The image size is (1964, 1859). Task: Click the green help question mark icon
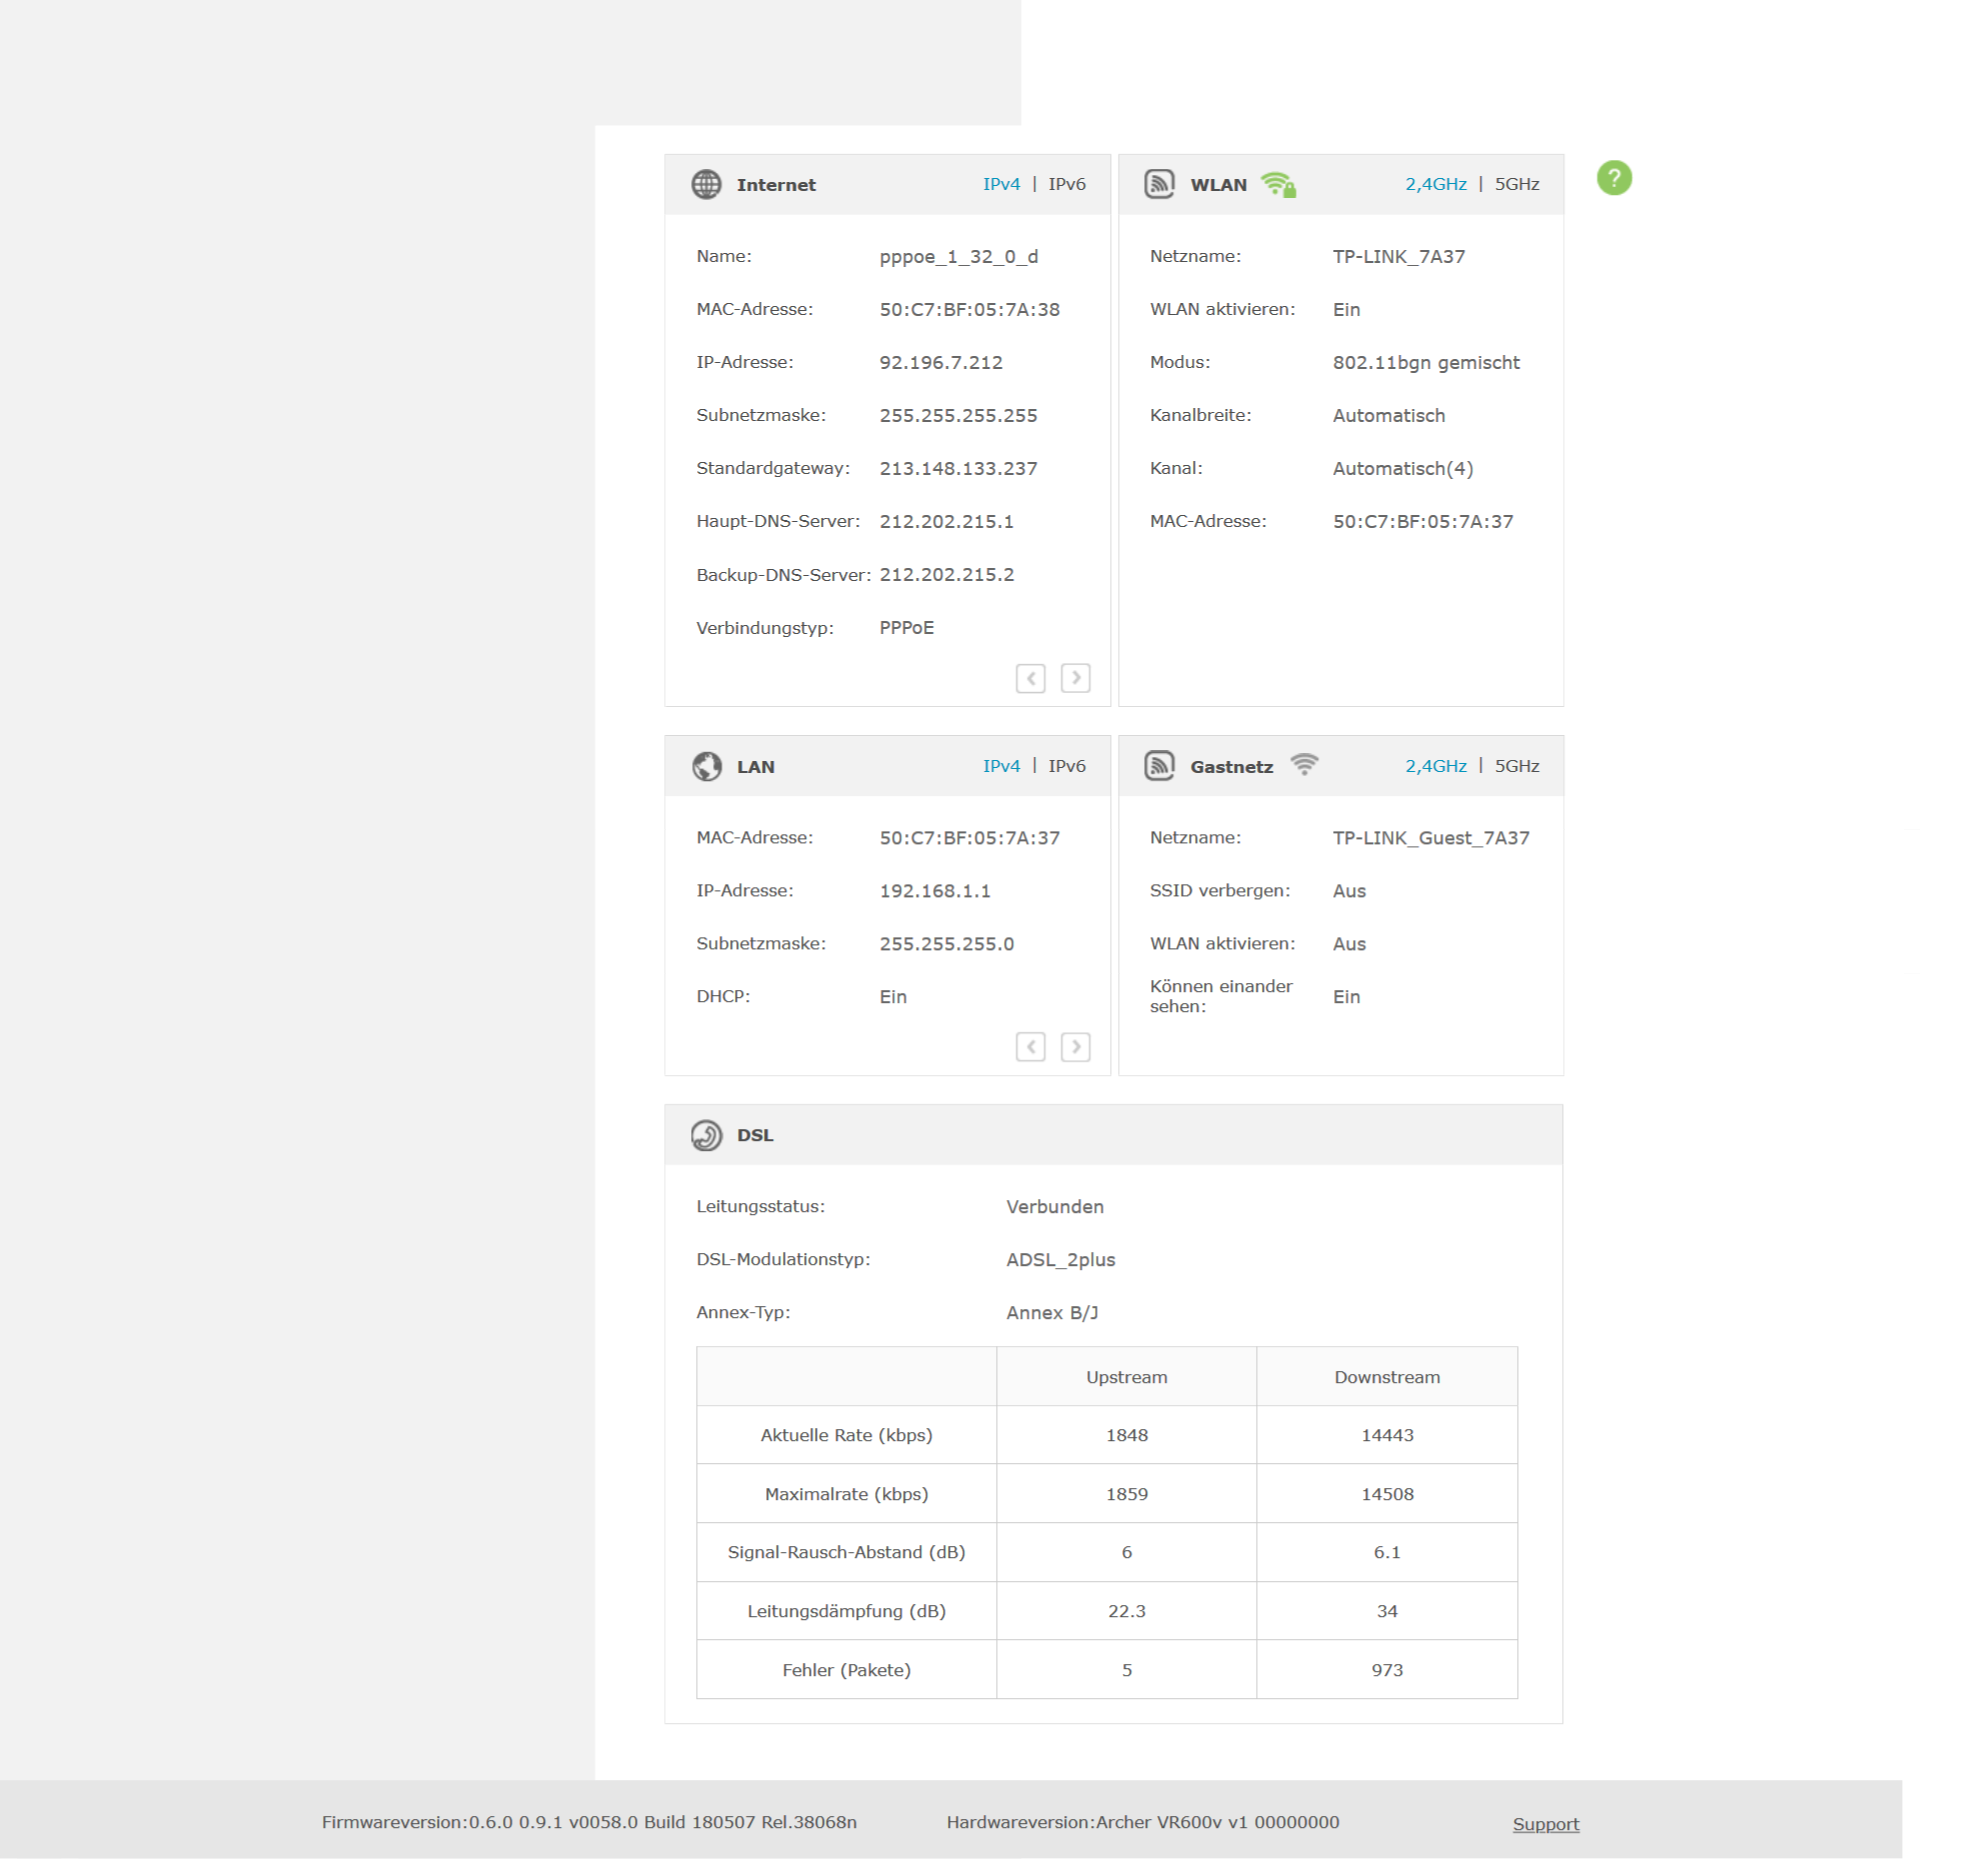point(1613,178)
